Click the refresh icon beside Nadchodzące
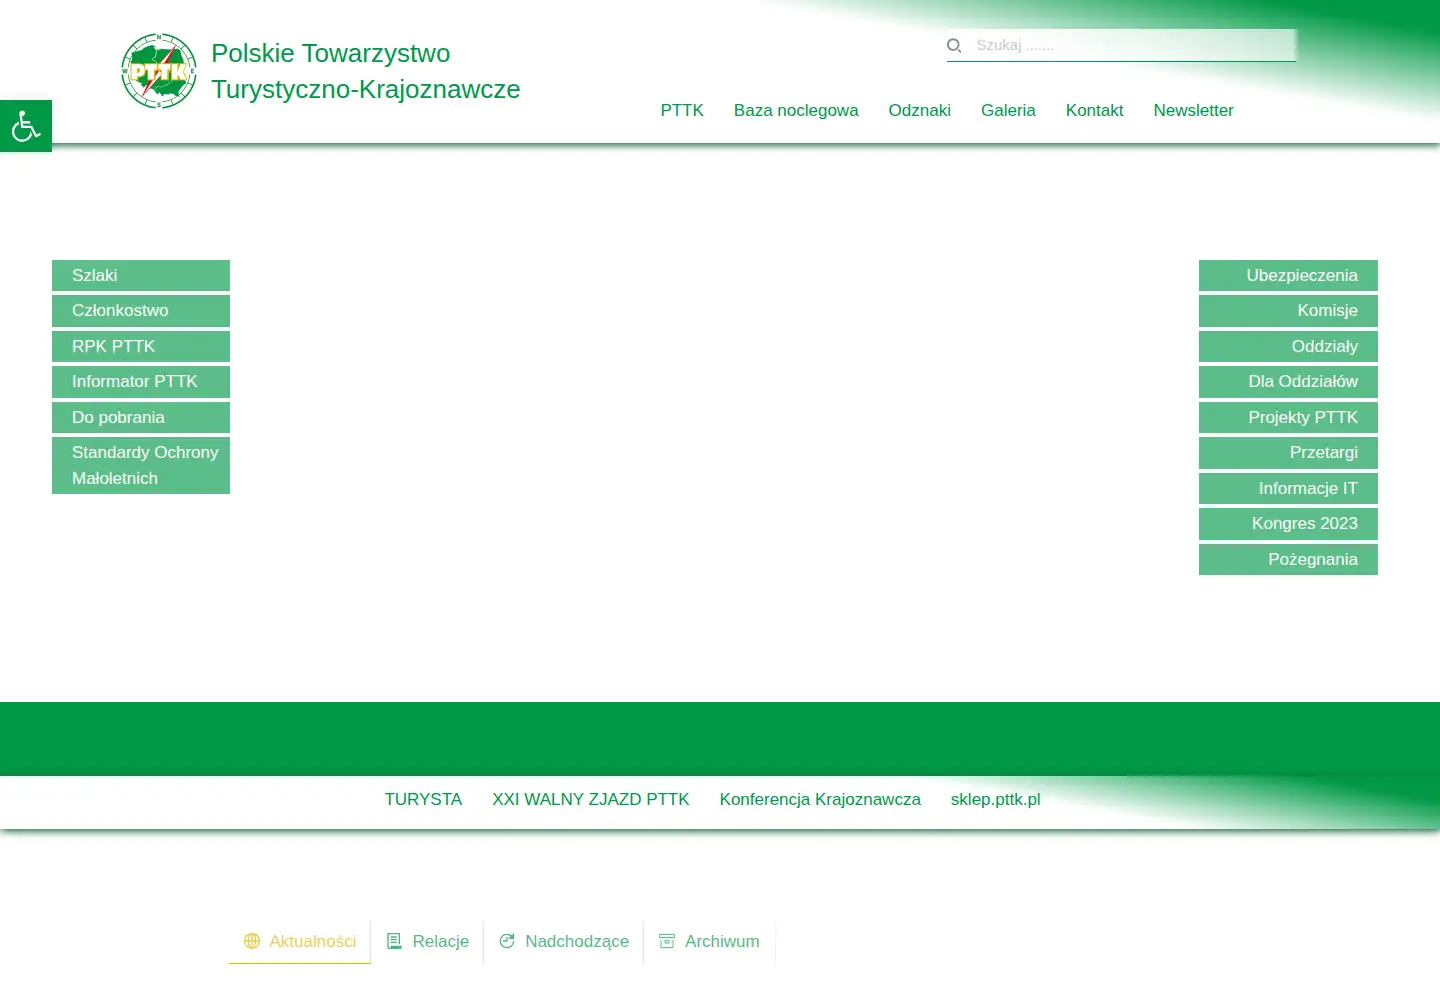Image resolution: width=1440 pixels, height=1000 pixels. 507,941
